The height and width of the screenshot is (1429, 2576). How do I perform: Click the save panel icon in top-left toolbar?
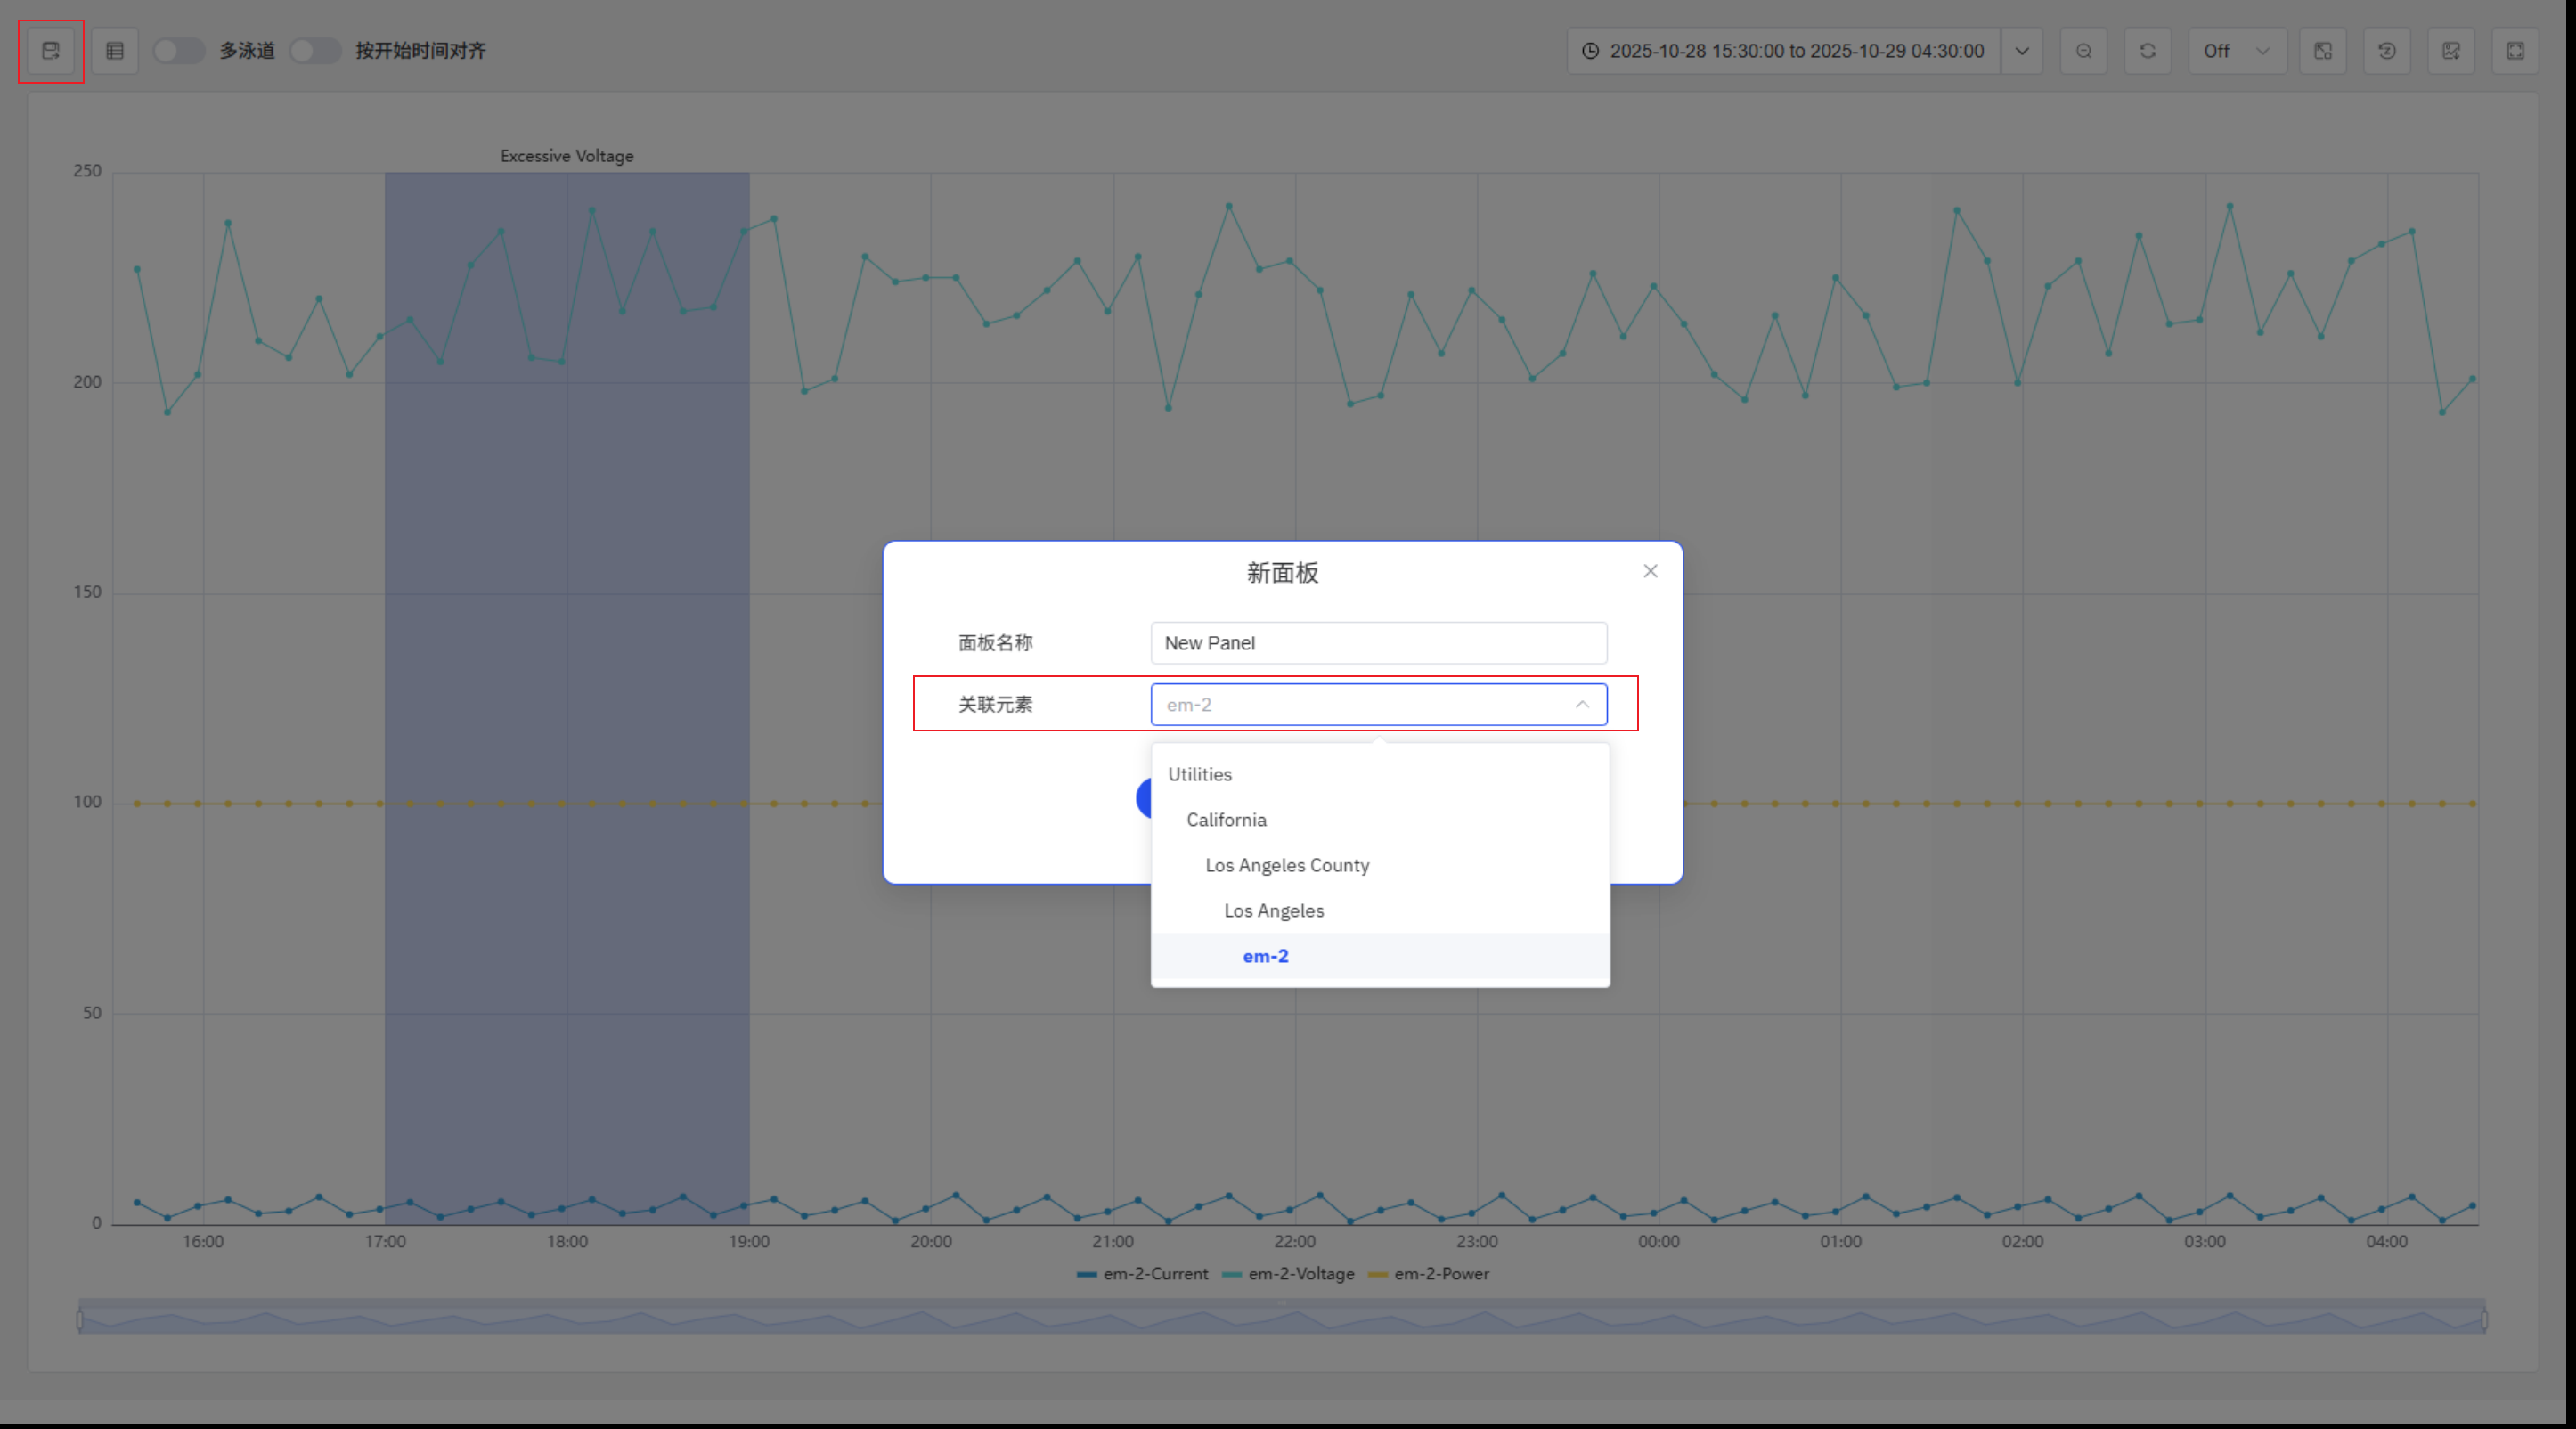pos(50,51)
